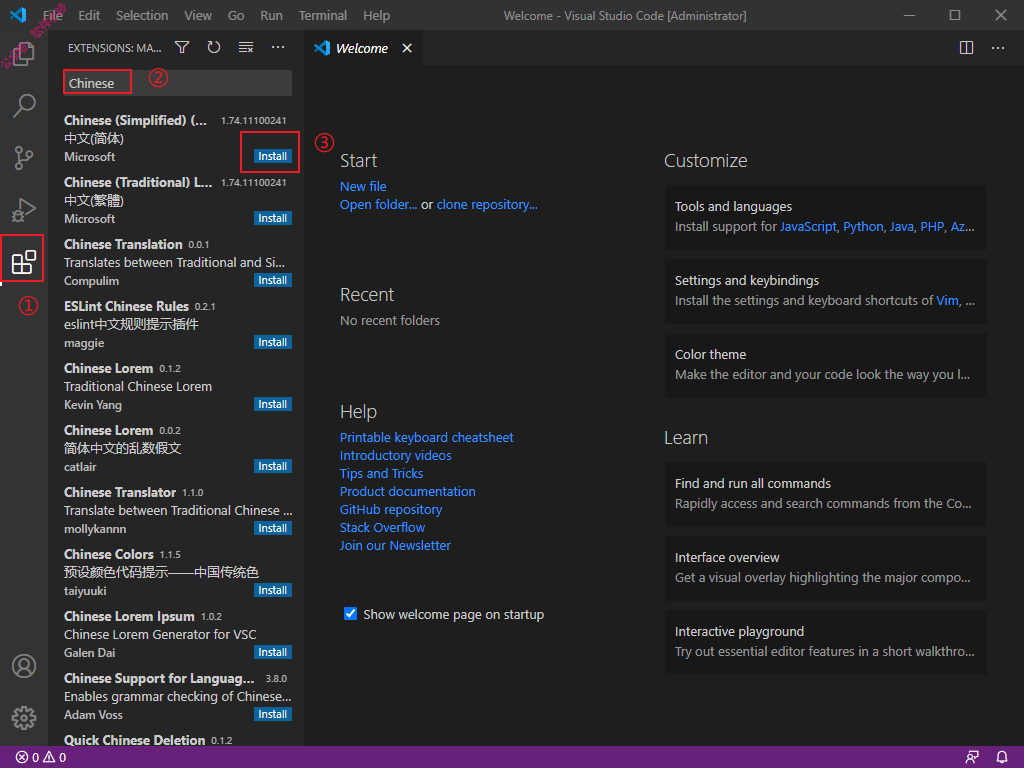Install support for PHP link
This screenshot has width=1024, height=768.
(x=932, y=227)
